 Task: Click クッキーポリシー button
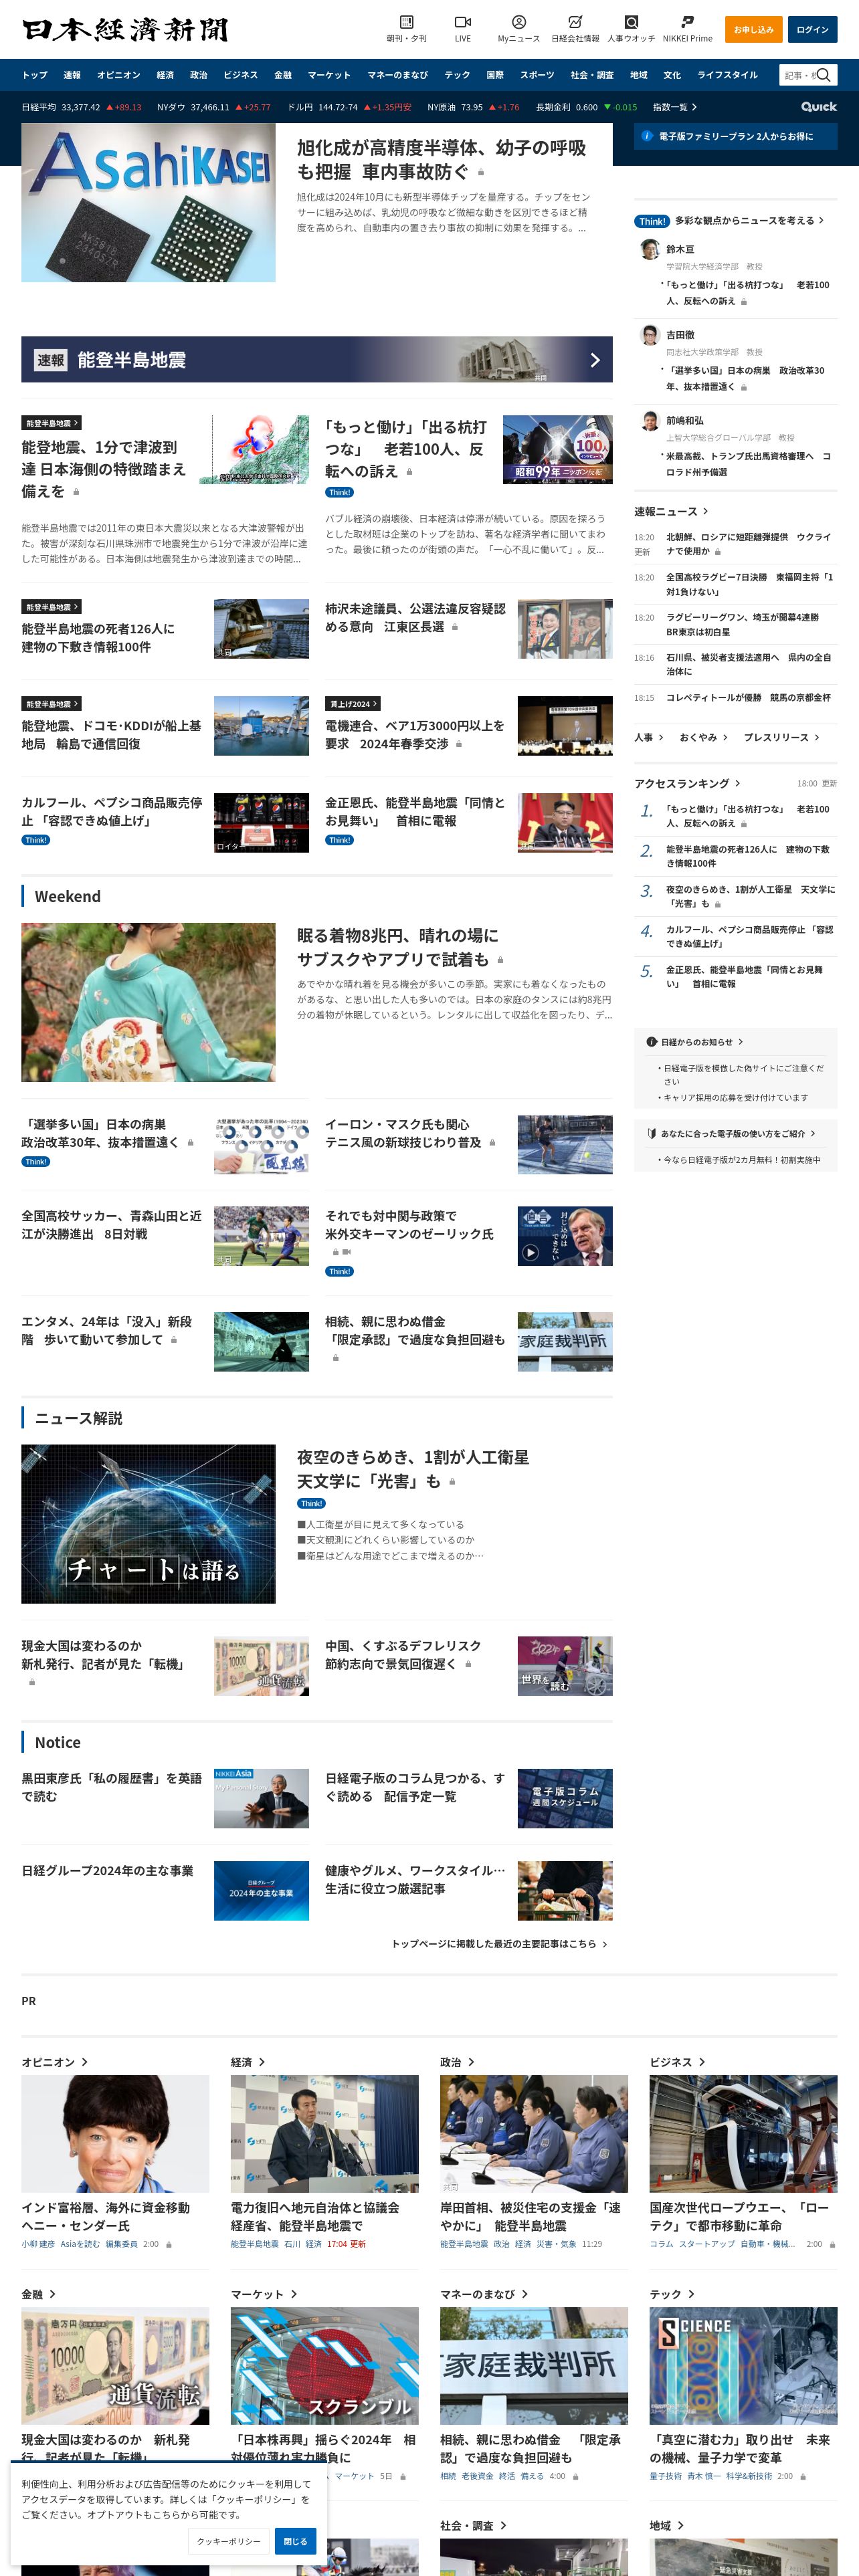click(x=228, y=2541)
